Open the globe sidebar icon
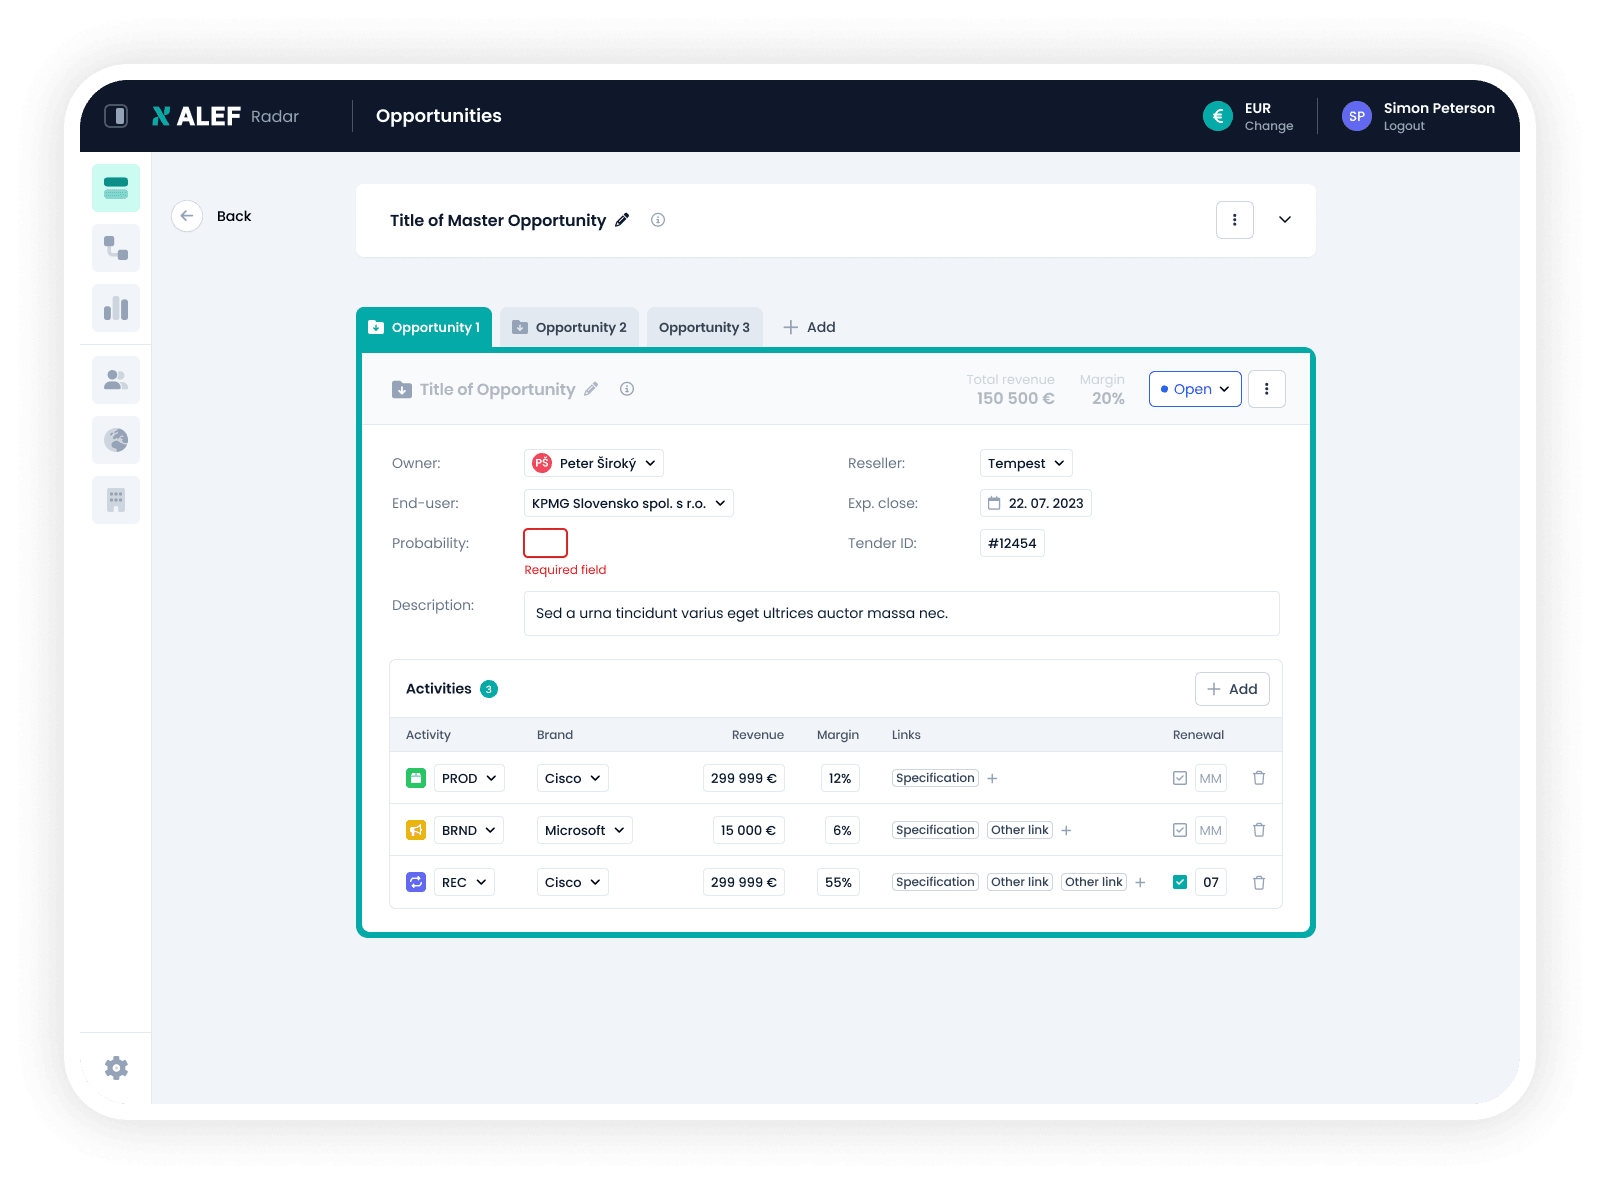Viewport: 1600px width, 1184px height. pos(116,440)
